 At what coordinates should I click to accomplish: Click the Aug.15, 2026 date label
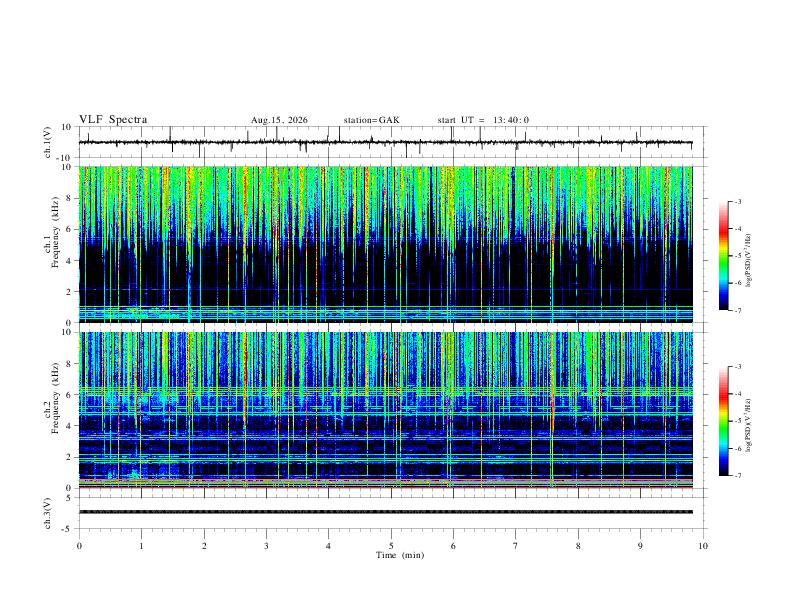(x=279, y=120)
